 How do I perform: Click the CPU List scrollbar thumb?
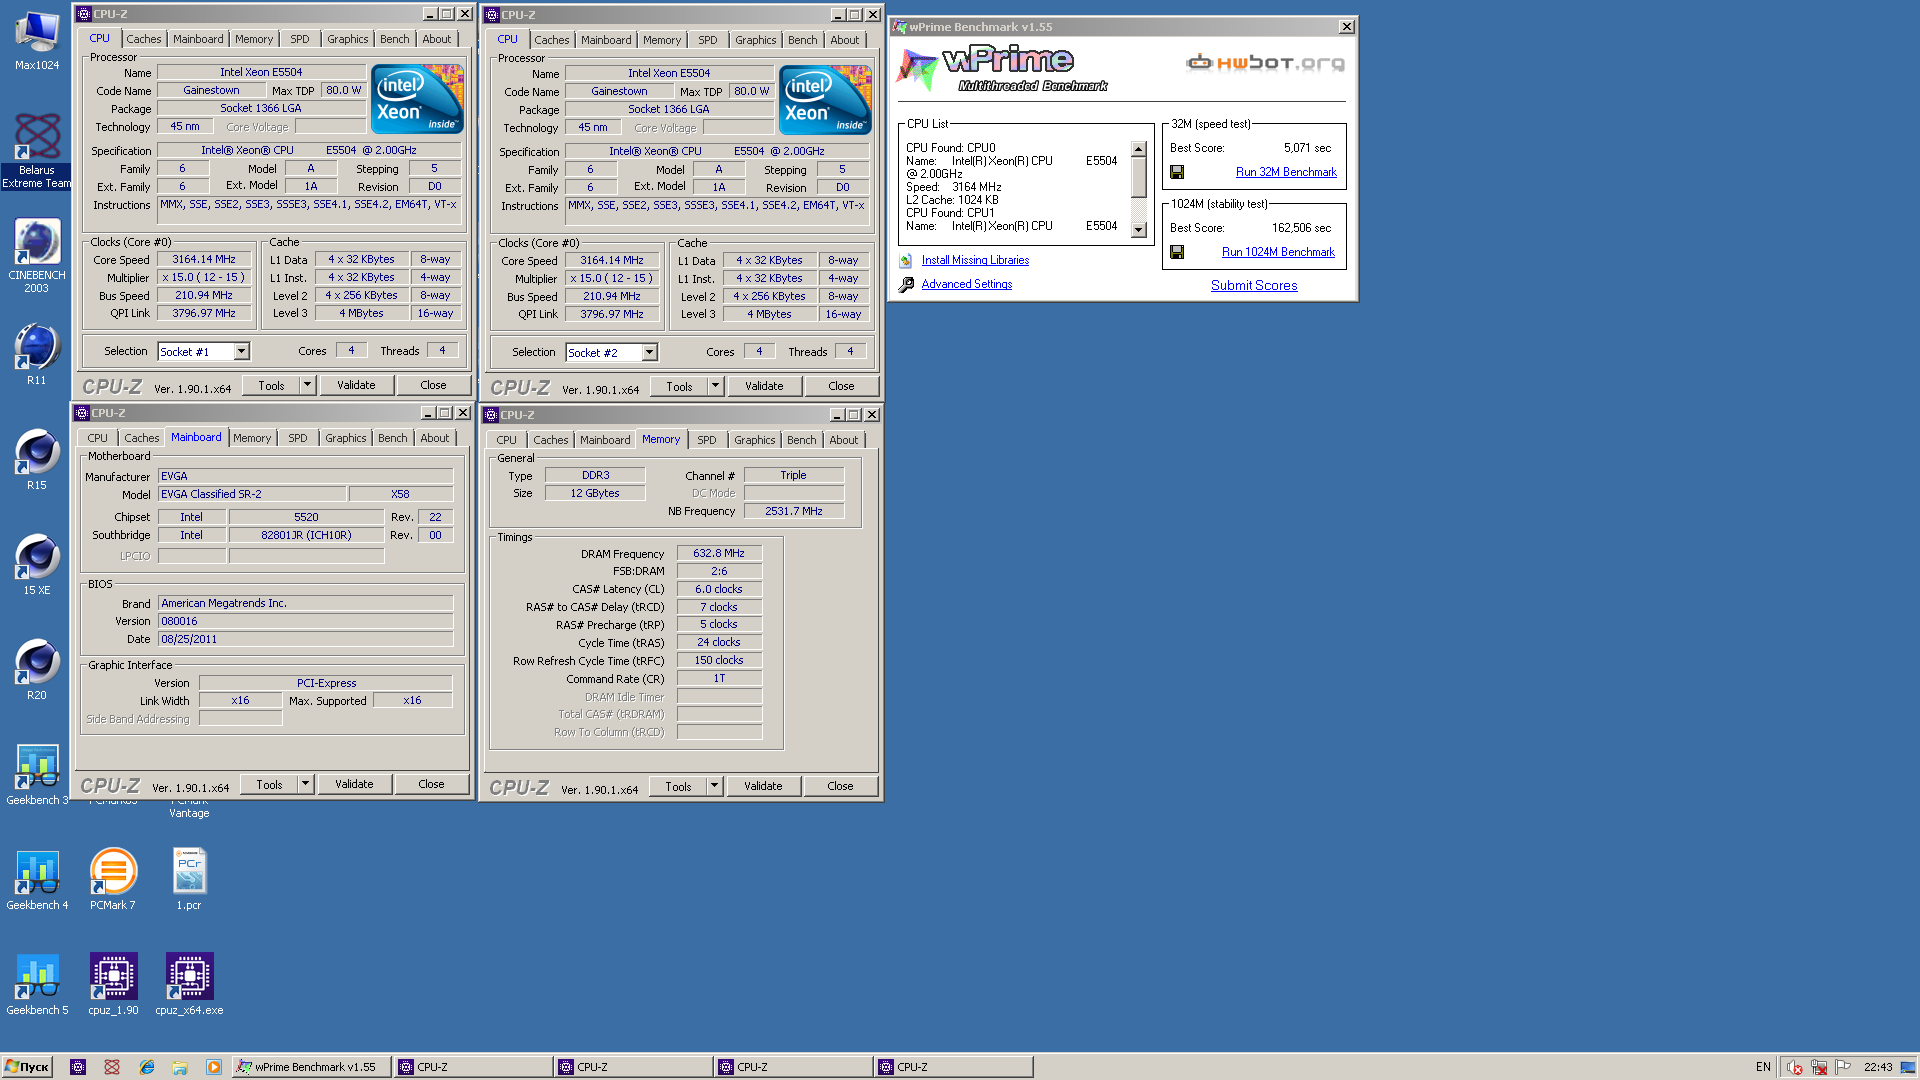[1138, 177]
